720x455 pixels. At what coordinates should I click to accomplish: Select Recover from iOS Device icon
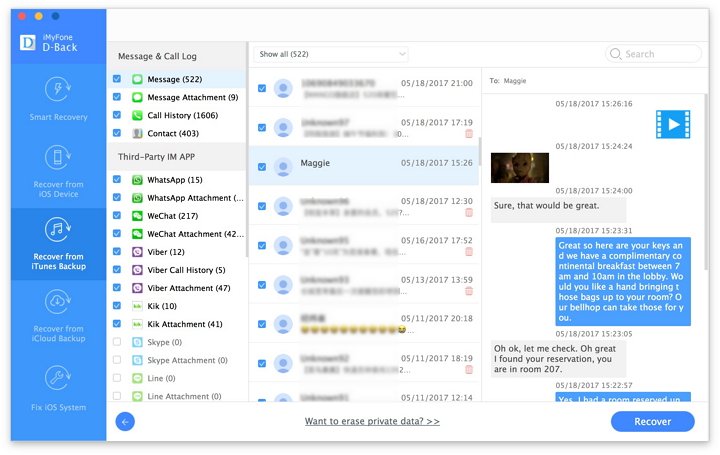pyautogui.click(x=57, y=157)
